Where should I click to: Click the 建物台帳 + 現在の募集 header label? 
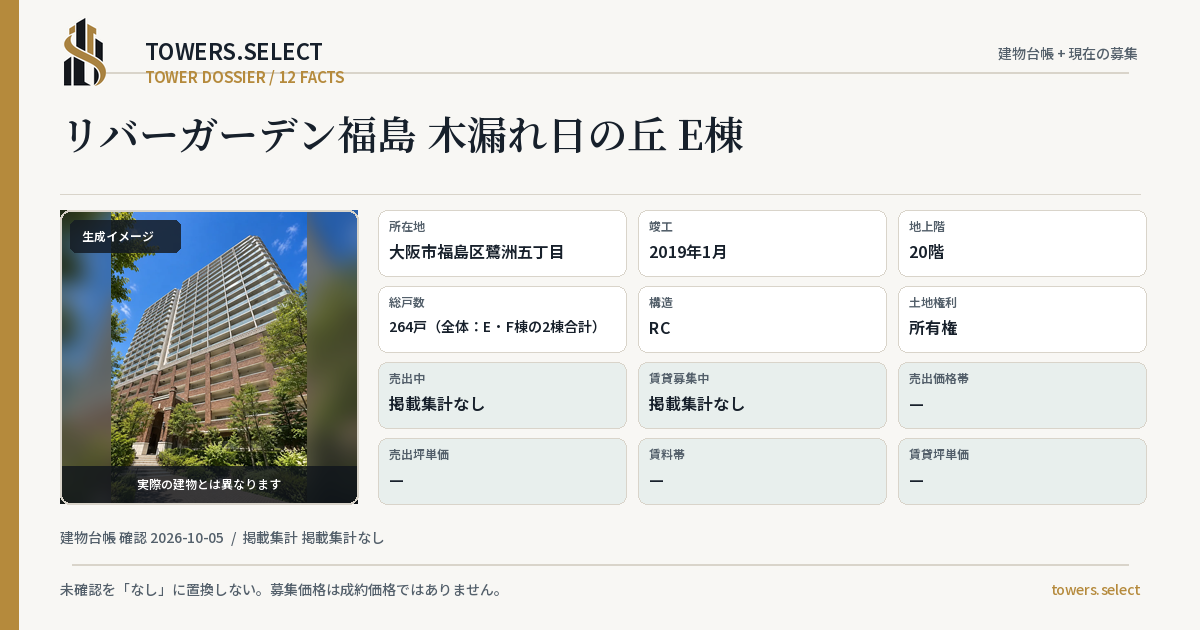point(1068,54)
